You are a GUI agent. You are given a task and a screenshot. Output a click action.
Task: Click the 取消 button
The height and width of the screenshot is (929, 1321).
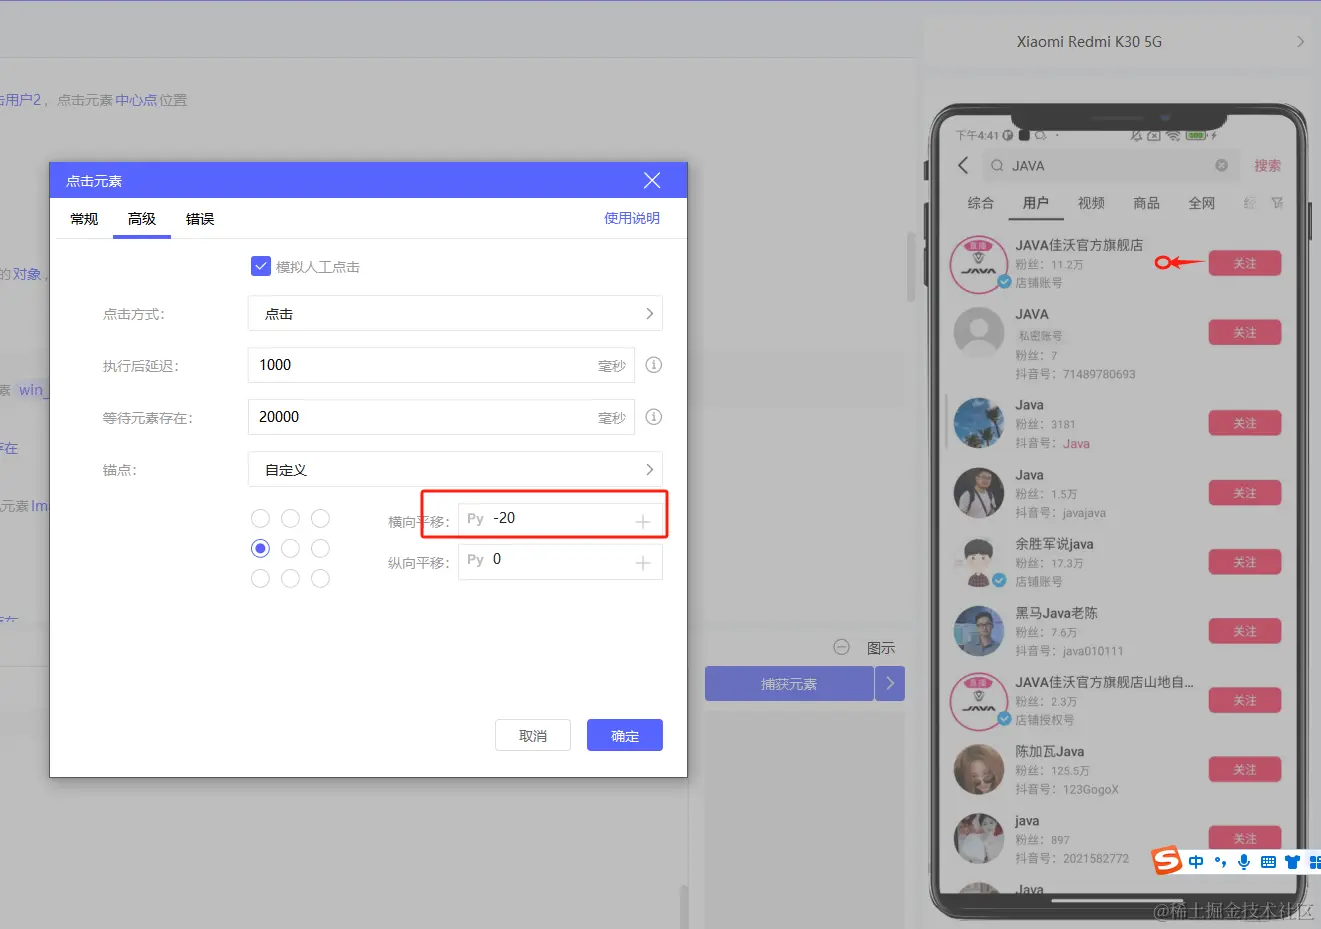[533, 735]
